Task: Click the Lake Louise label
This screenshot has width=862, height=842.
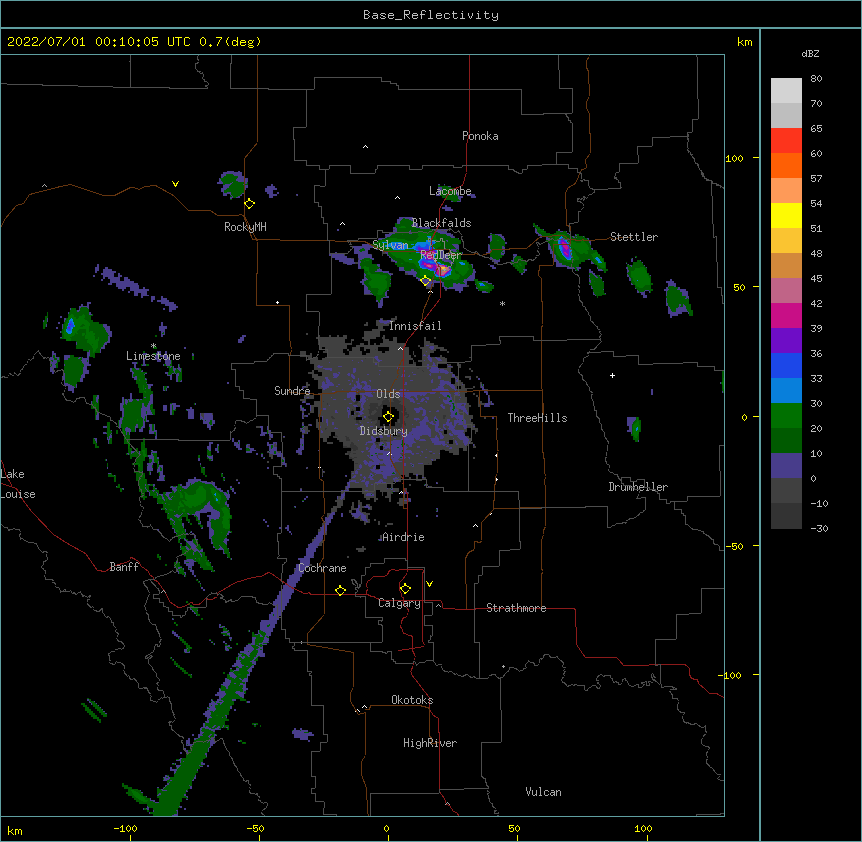Action: pos(18,484)
